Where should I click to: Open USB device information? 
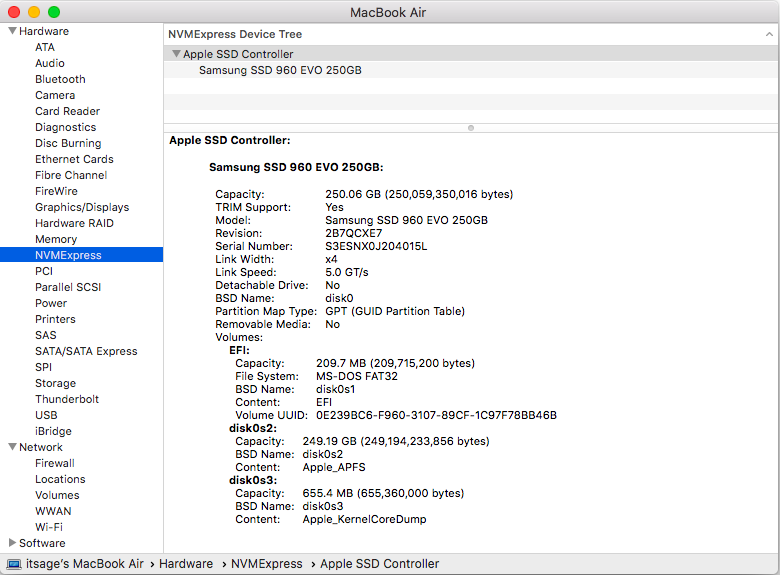click(x=46, y=415)
